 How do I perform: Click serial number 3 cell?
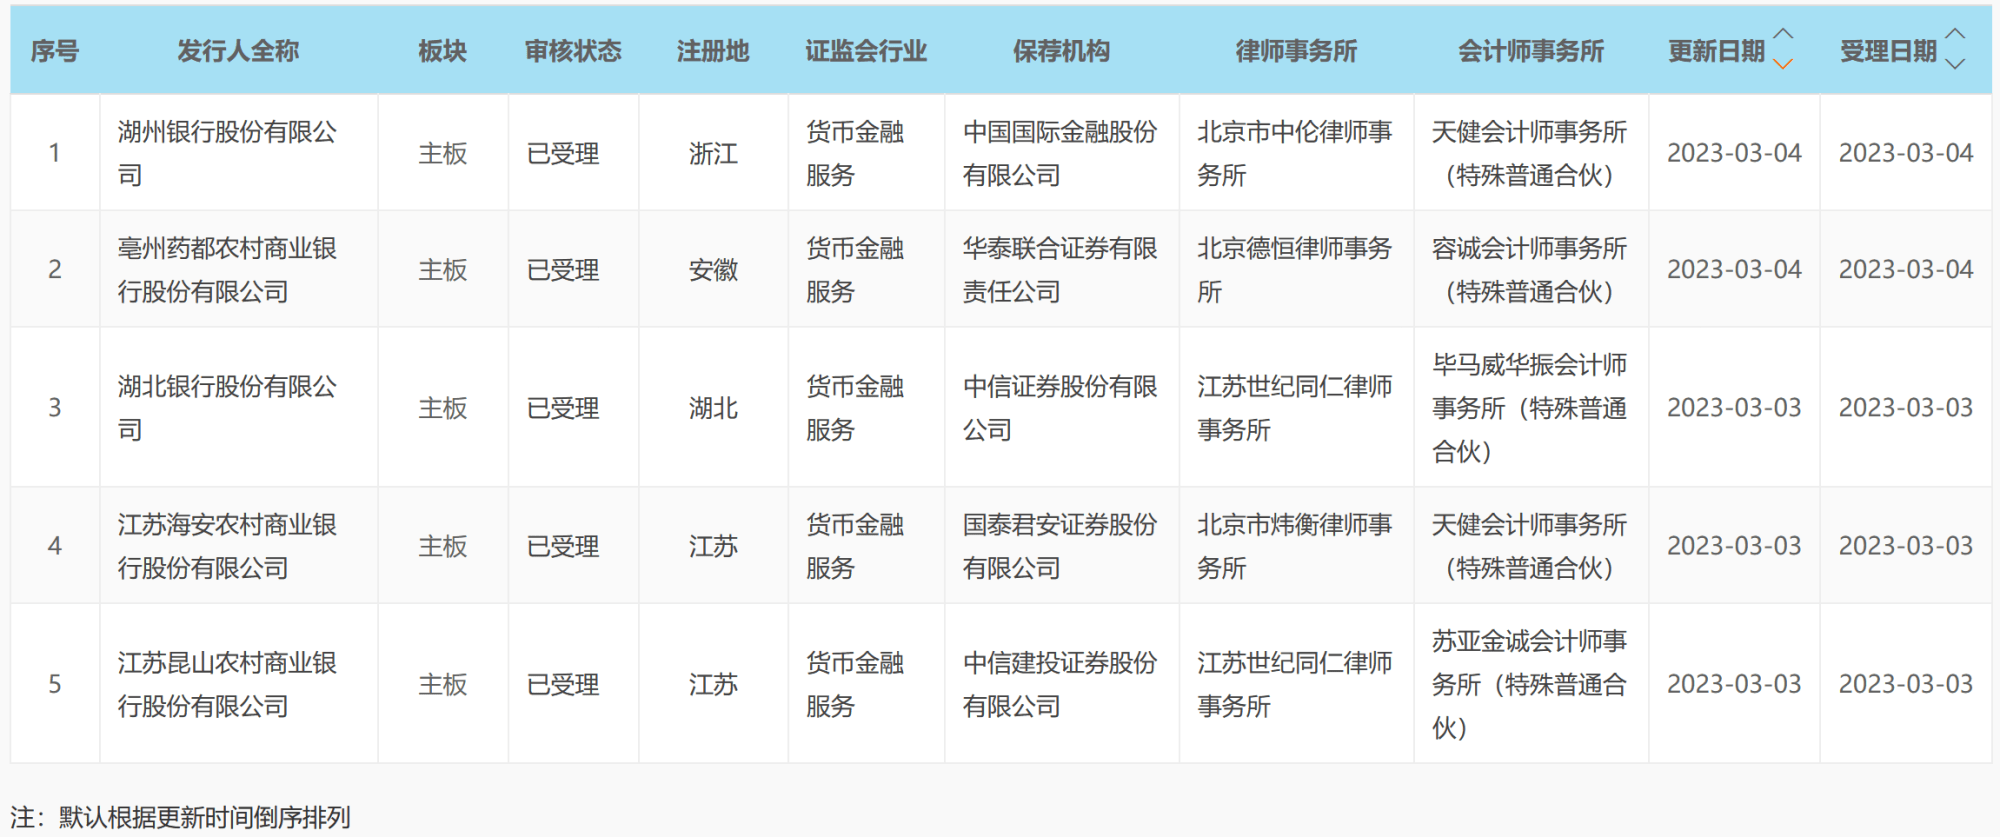(55, 408)
